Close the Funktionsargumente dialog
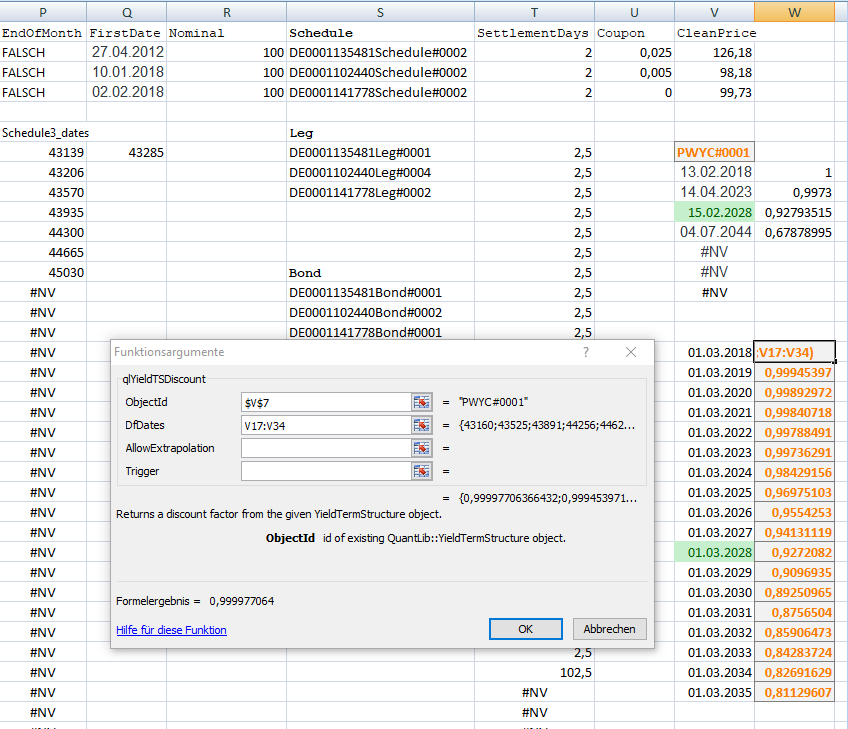The image size is (848, 729). tap(631, 352)
